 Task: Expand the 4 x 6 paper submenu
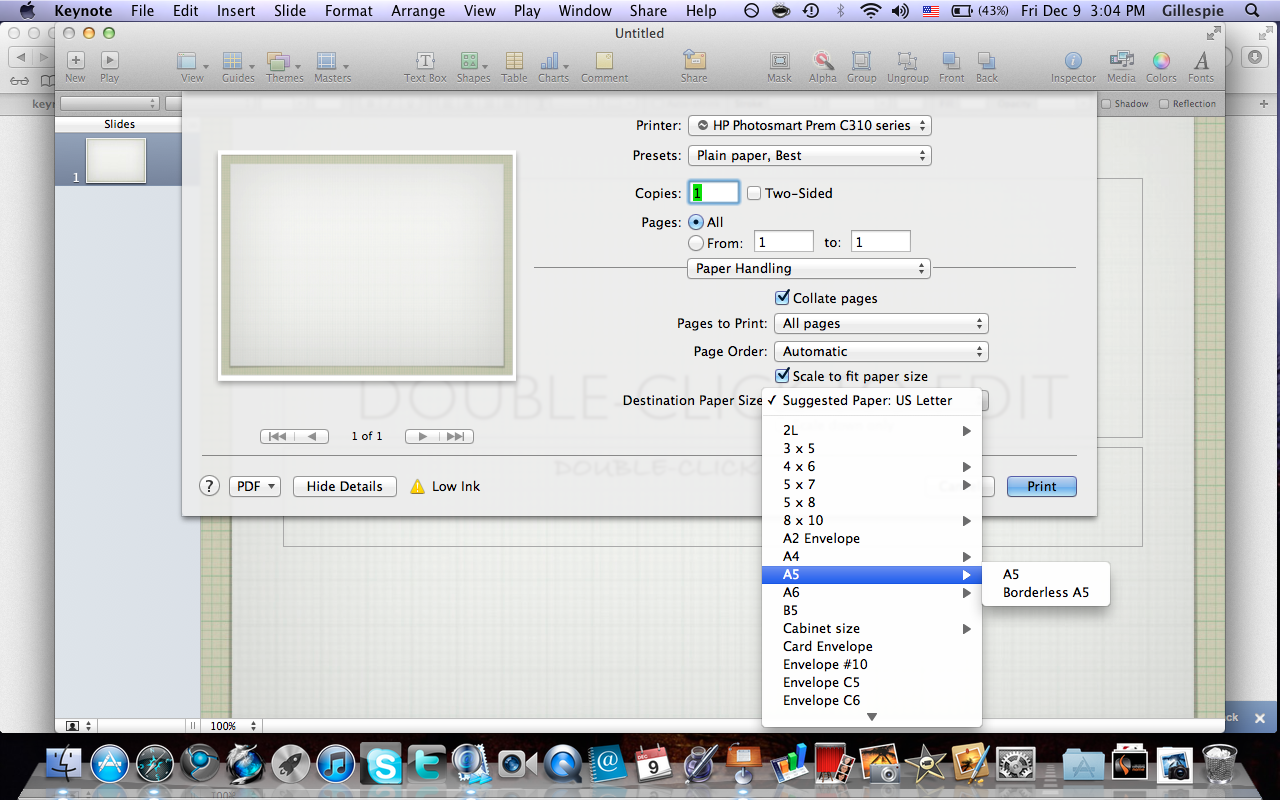tap(872, 466)
